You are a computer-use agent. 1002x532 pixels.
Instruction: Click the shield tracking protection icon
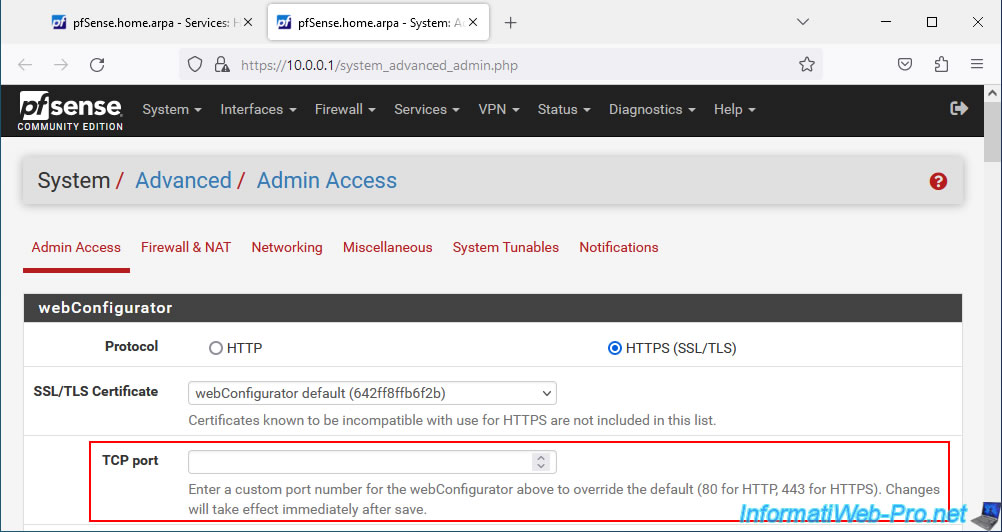click(195, 65)
